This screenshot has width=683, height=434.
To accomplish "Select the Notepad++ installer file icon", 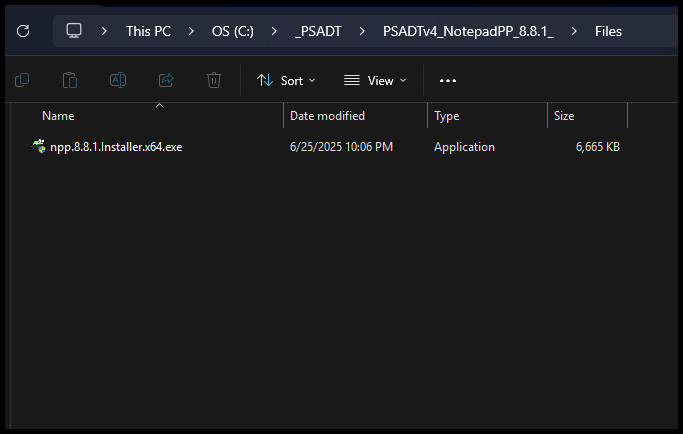I will coord(39,146).
